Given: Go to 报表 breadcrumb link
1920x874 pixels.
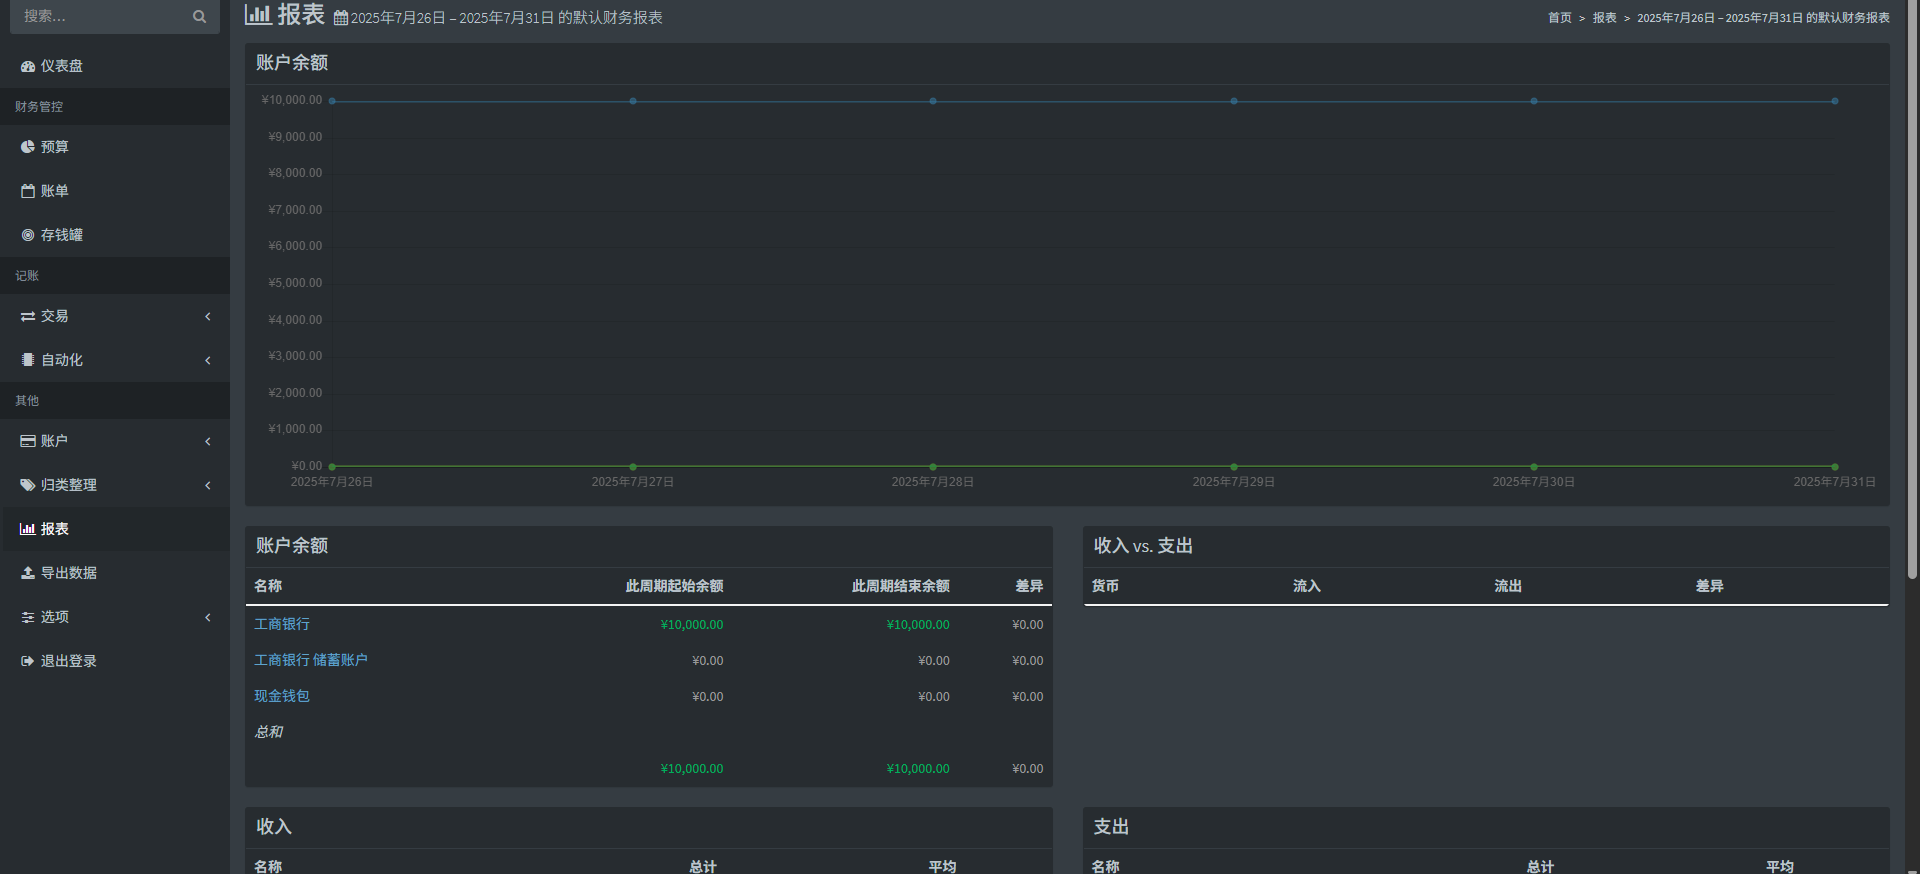Looking at the screenshot, I should pos(1604,18).
